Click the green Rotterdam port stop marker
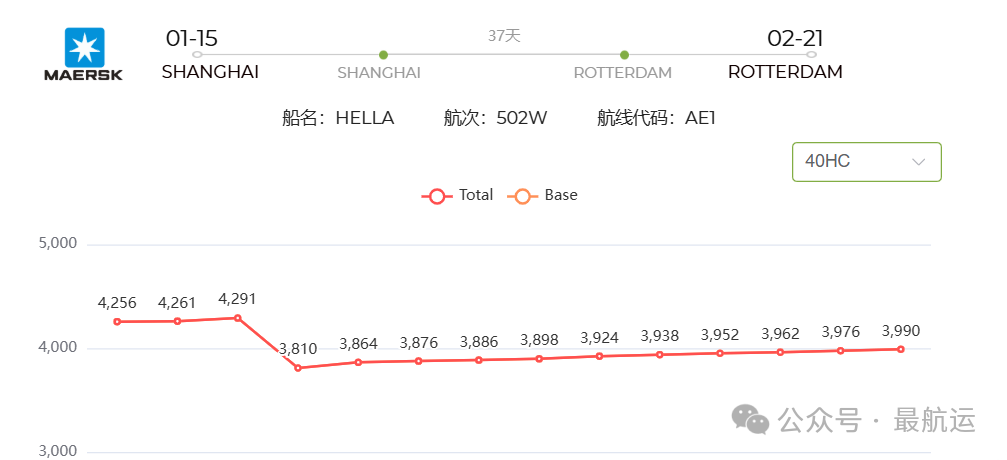This screenshot has height=460, width=1007. [624, 55]
